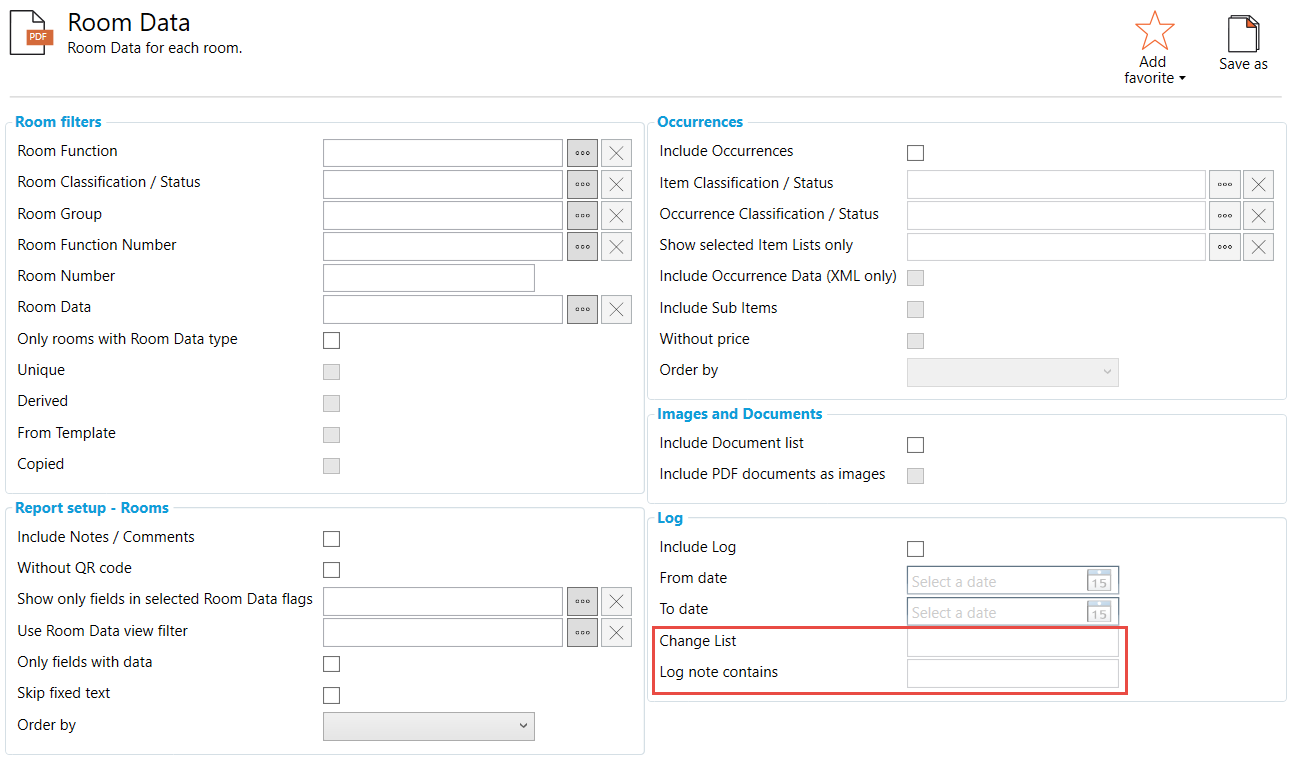Toggle Only fields with data checkbox

point(331,664)
